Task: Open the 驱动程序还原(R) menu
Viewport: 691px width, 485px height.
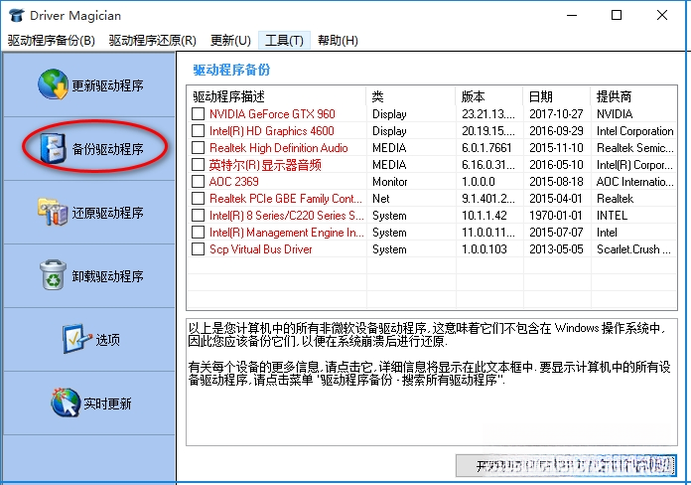Action: pyautogui.click(x=152, y=41)
